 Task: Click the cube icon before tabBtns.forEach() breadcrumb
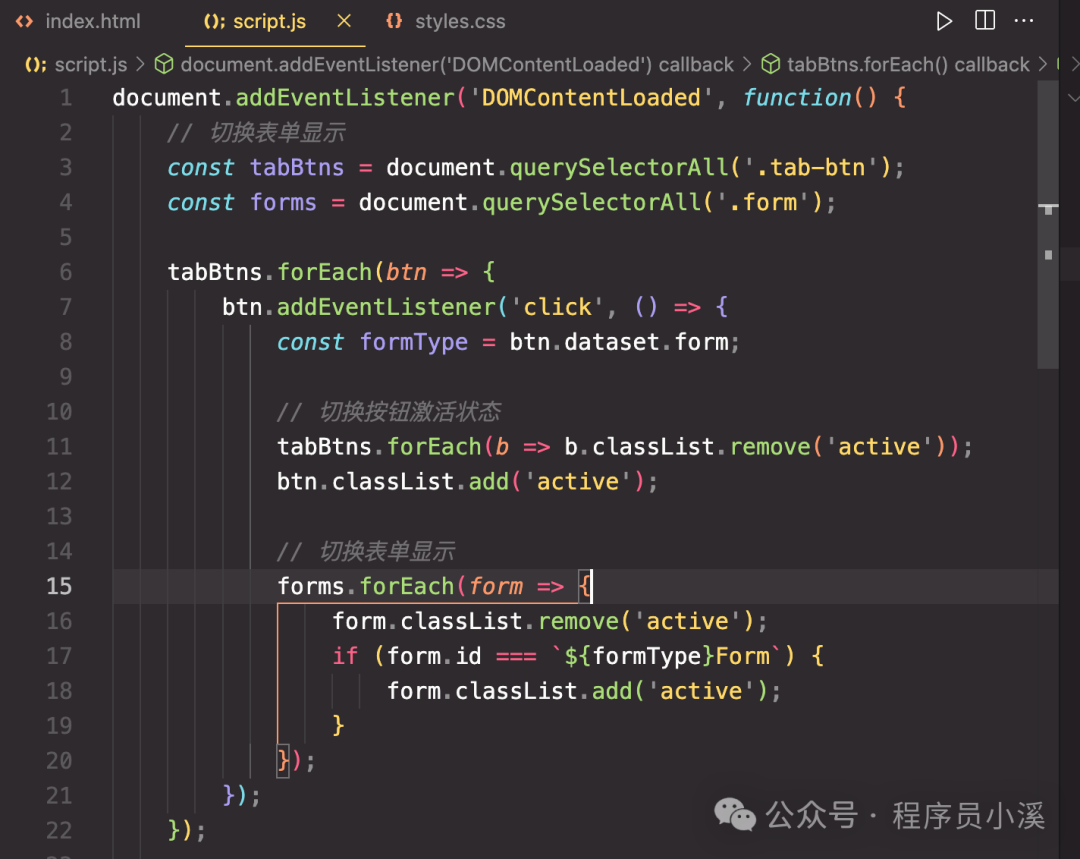click(771, 65)
